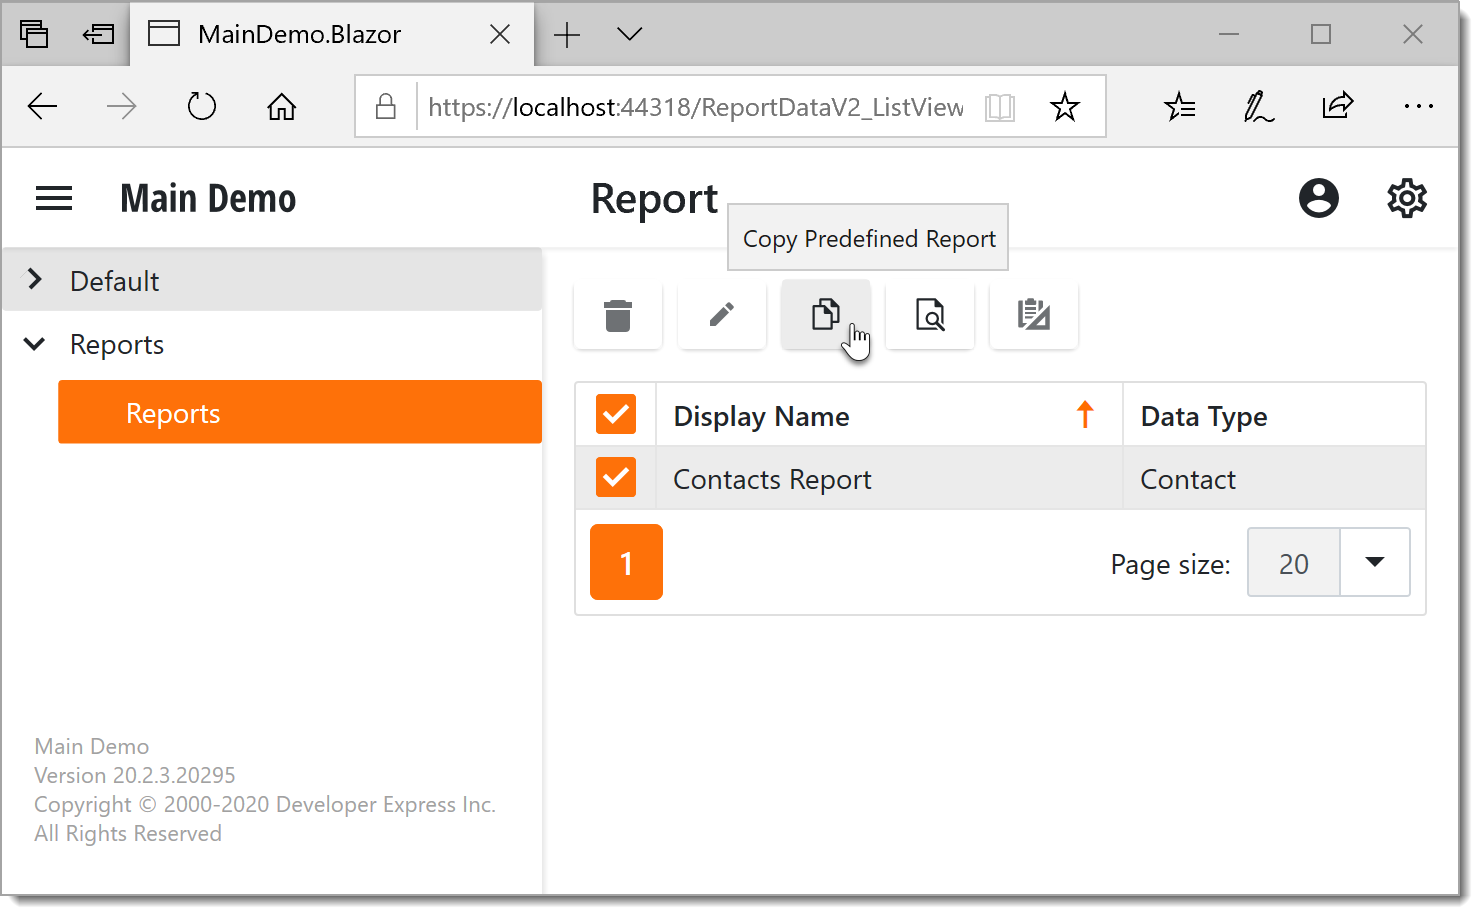1480x916 pixels.
Task: Switch to the MainDemo.Blazor browser tab
Action: pos(300,34)
